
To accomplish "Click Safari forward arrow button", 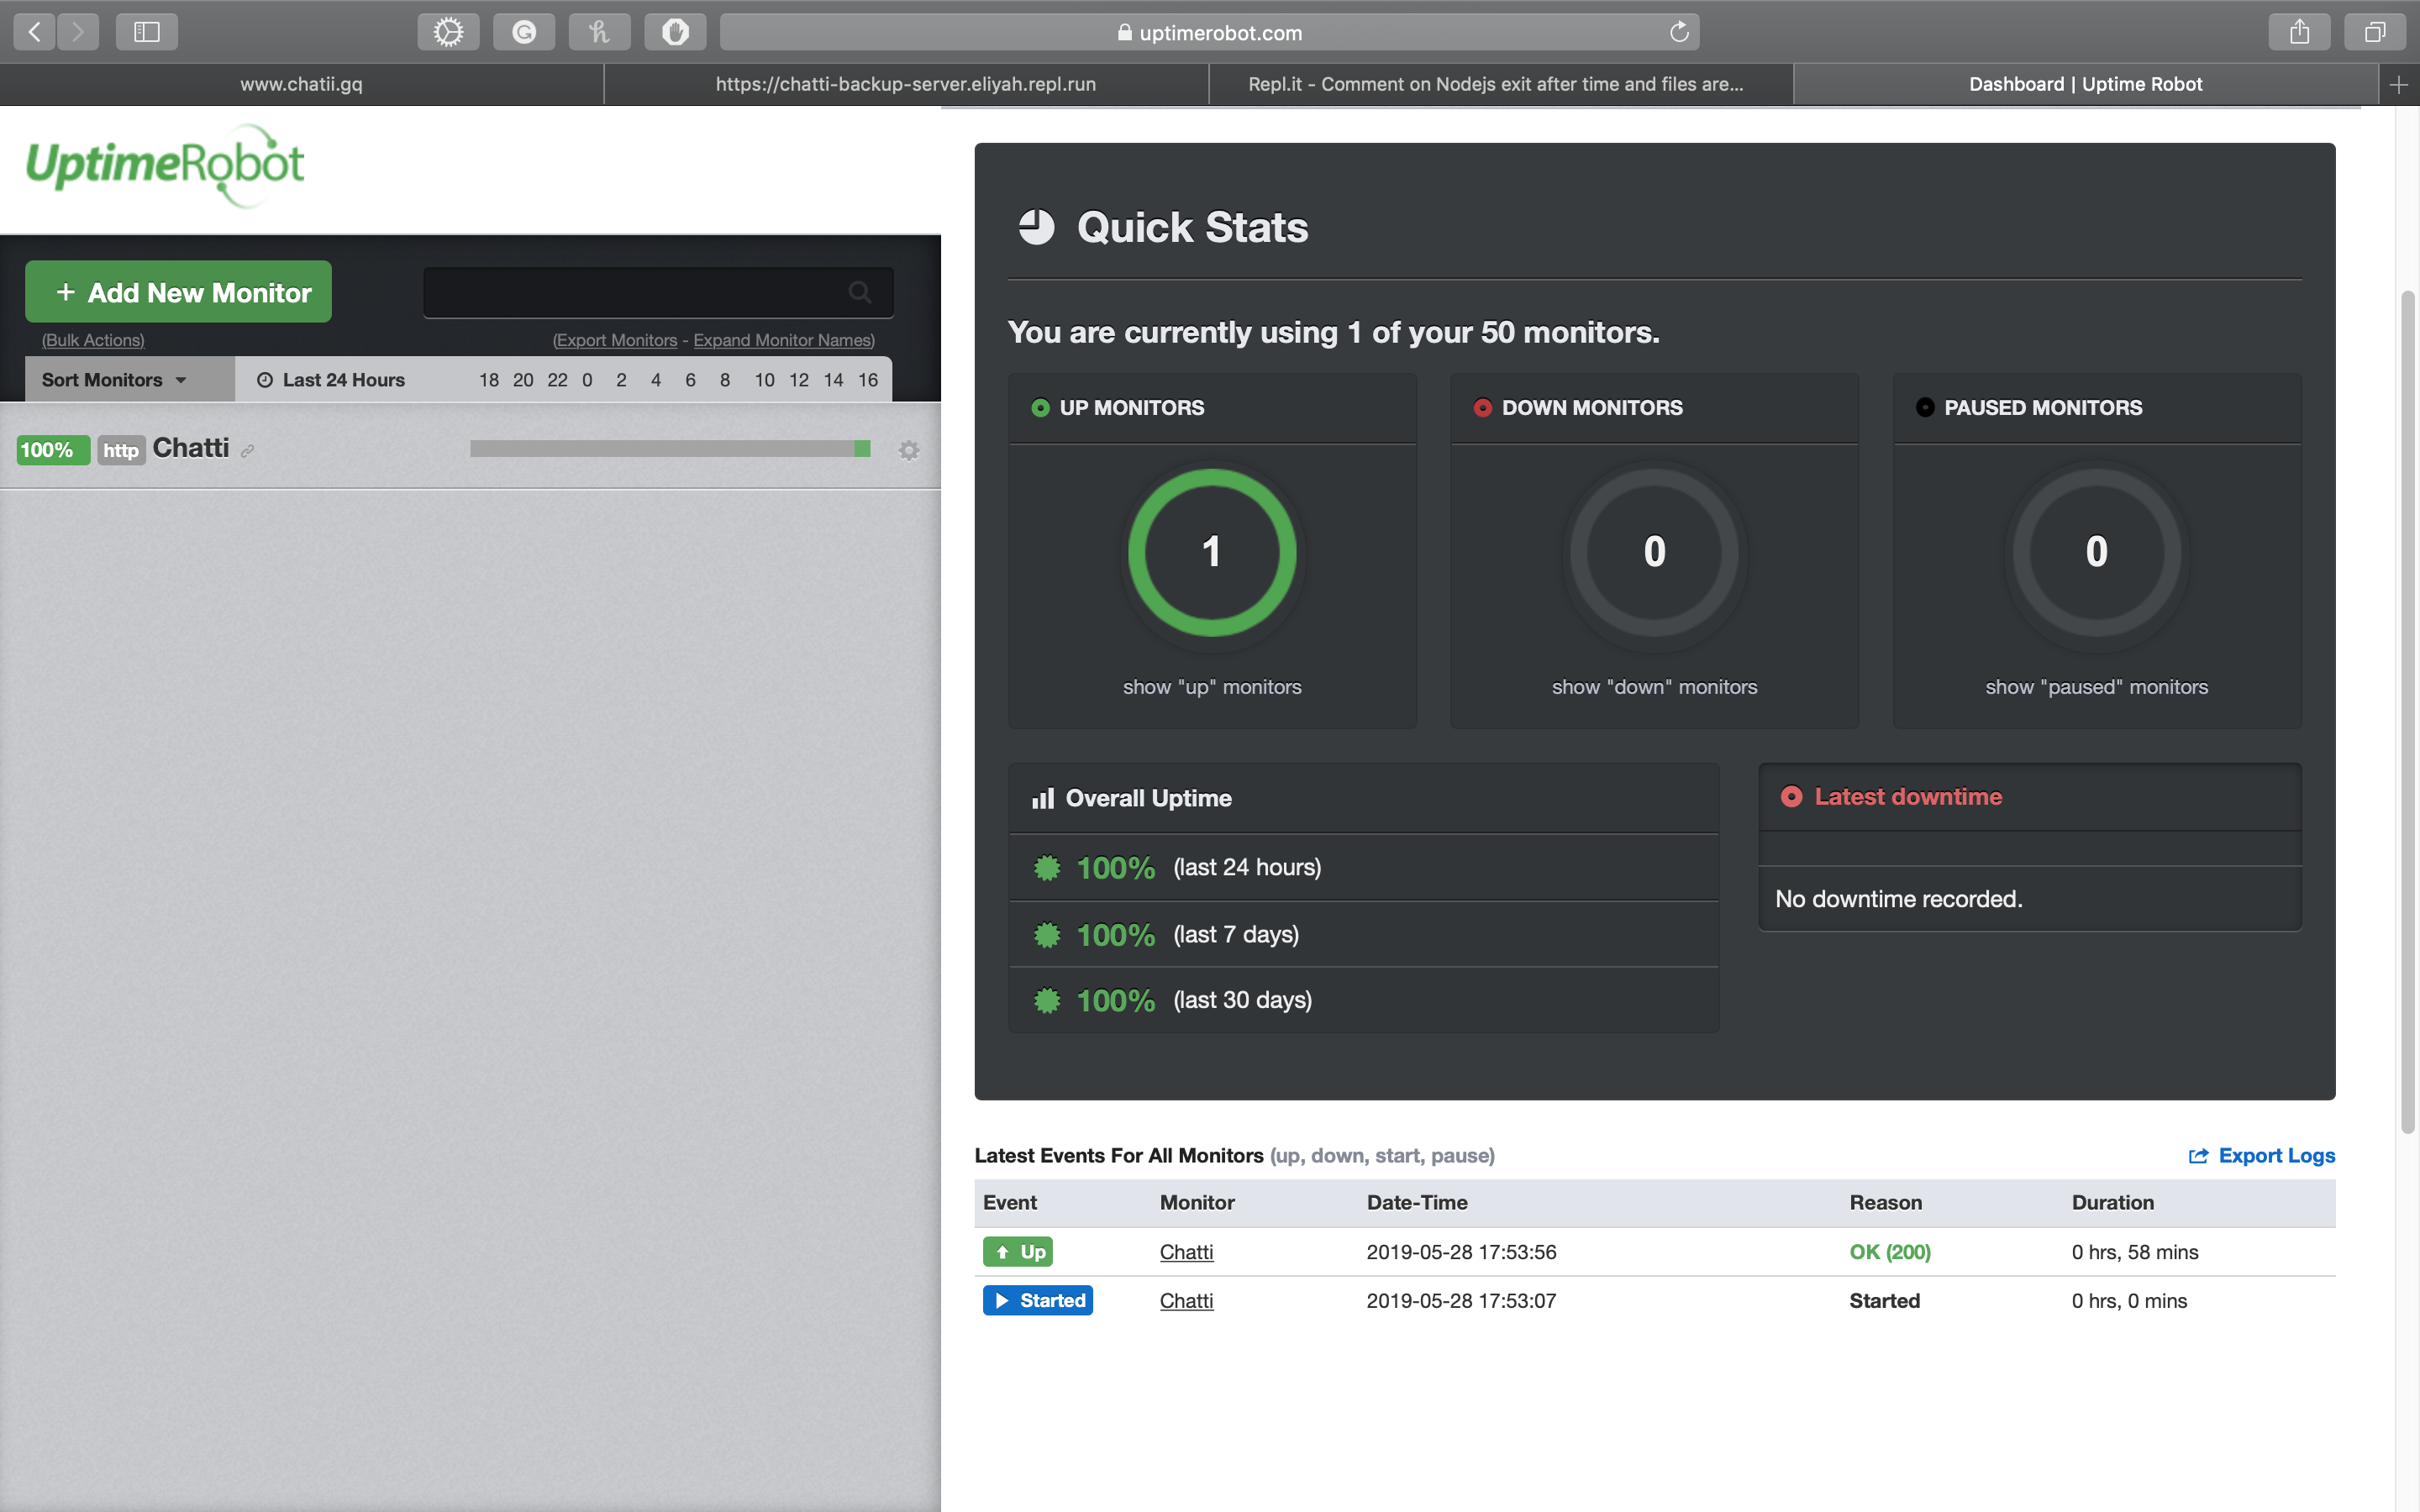I will coord(78,32).
